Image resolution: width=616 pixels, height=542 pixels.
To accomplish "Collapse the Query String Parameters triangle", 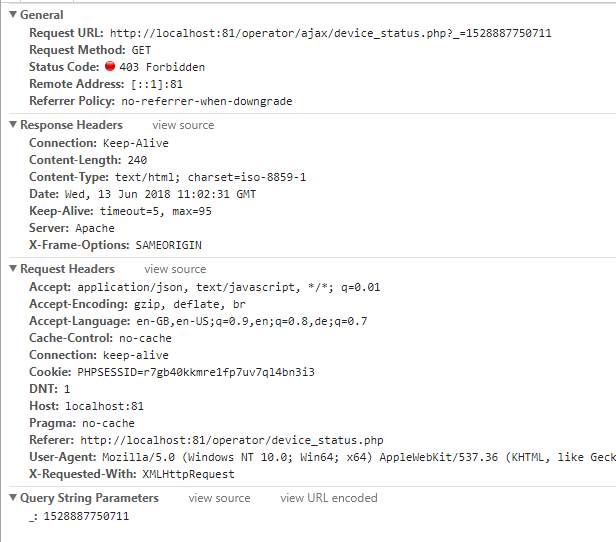I will point(12,498).
